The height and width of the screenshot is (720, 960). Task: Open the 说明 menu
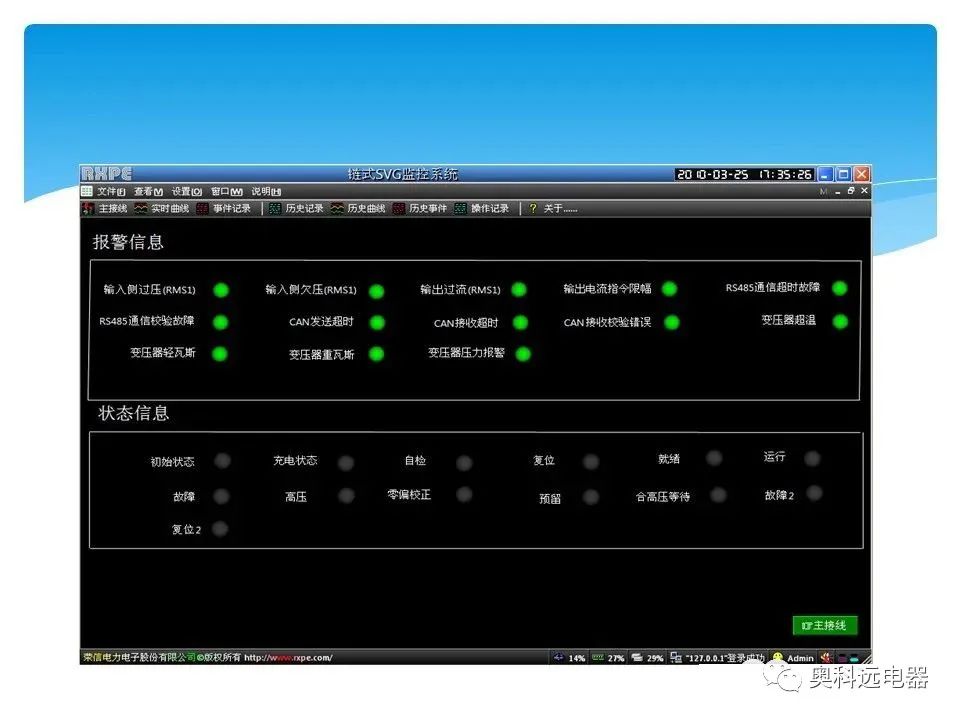(x=266, y=192)
